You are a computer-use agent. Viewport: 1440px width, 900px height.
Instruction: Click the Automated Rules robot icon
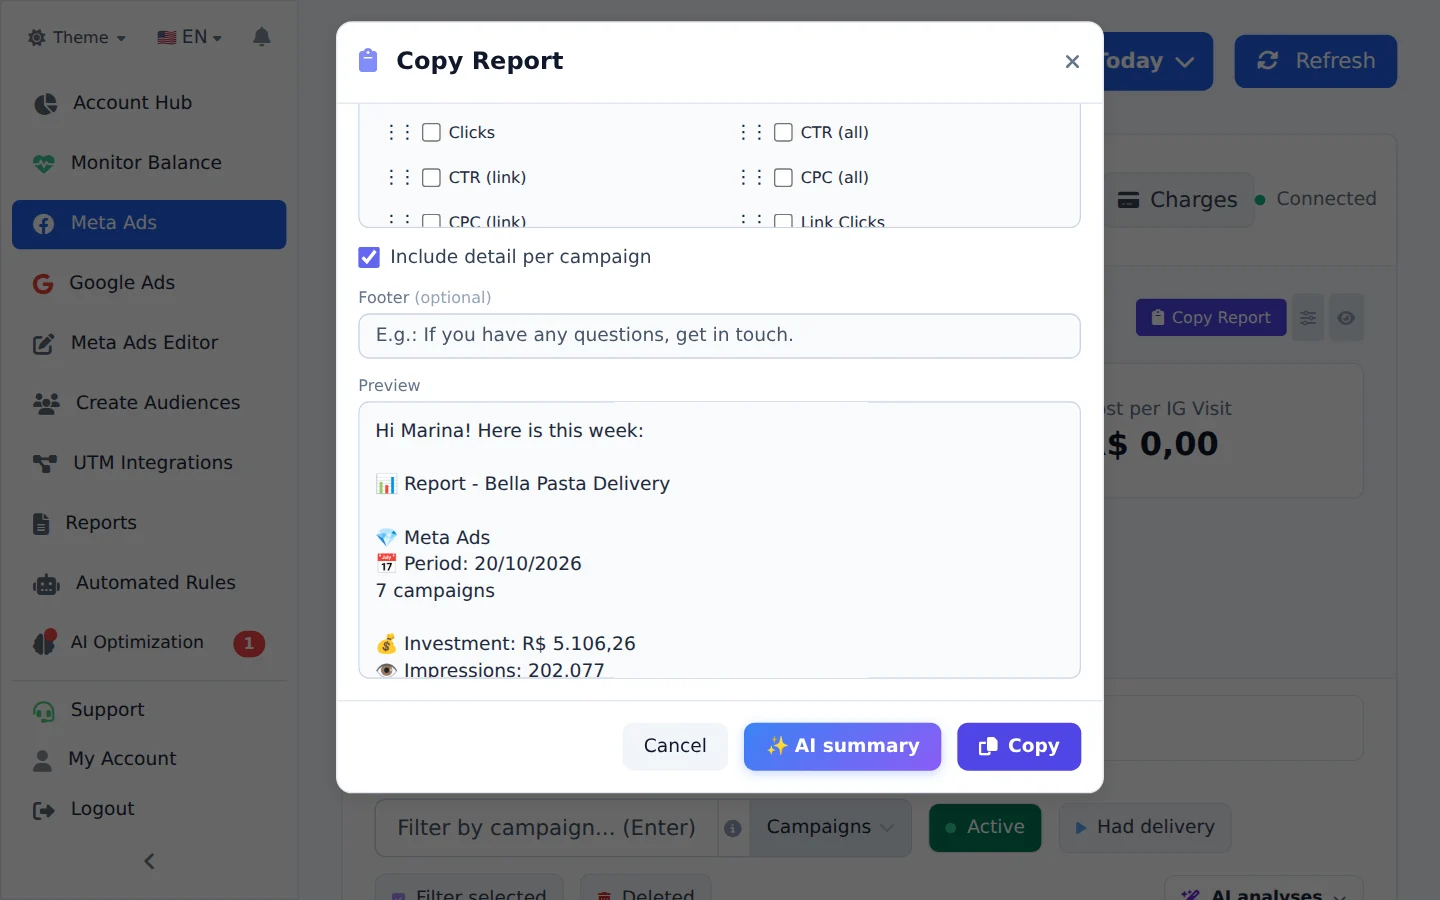(46, 584)
